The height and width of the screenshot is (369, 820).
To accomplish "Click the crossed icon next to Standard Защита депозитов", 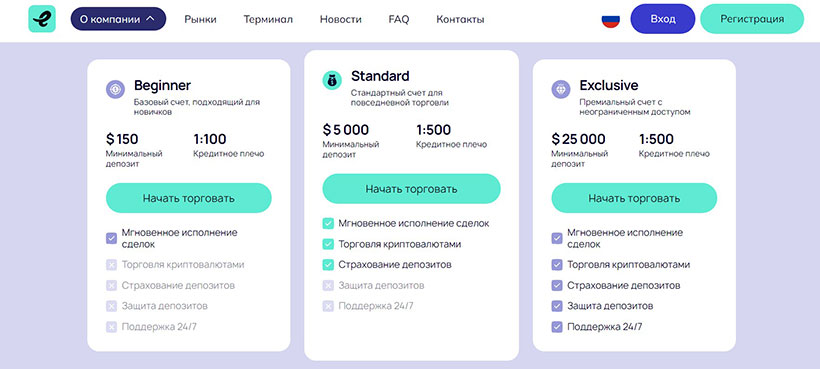I will [328, 286].
